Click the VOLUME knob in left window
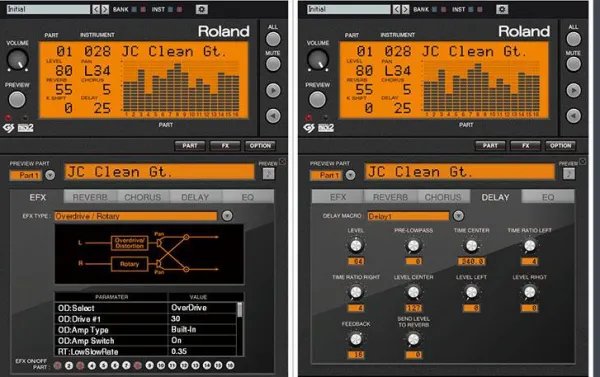Viewport: 600px width, 377px height. (17, 60)
